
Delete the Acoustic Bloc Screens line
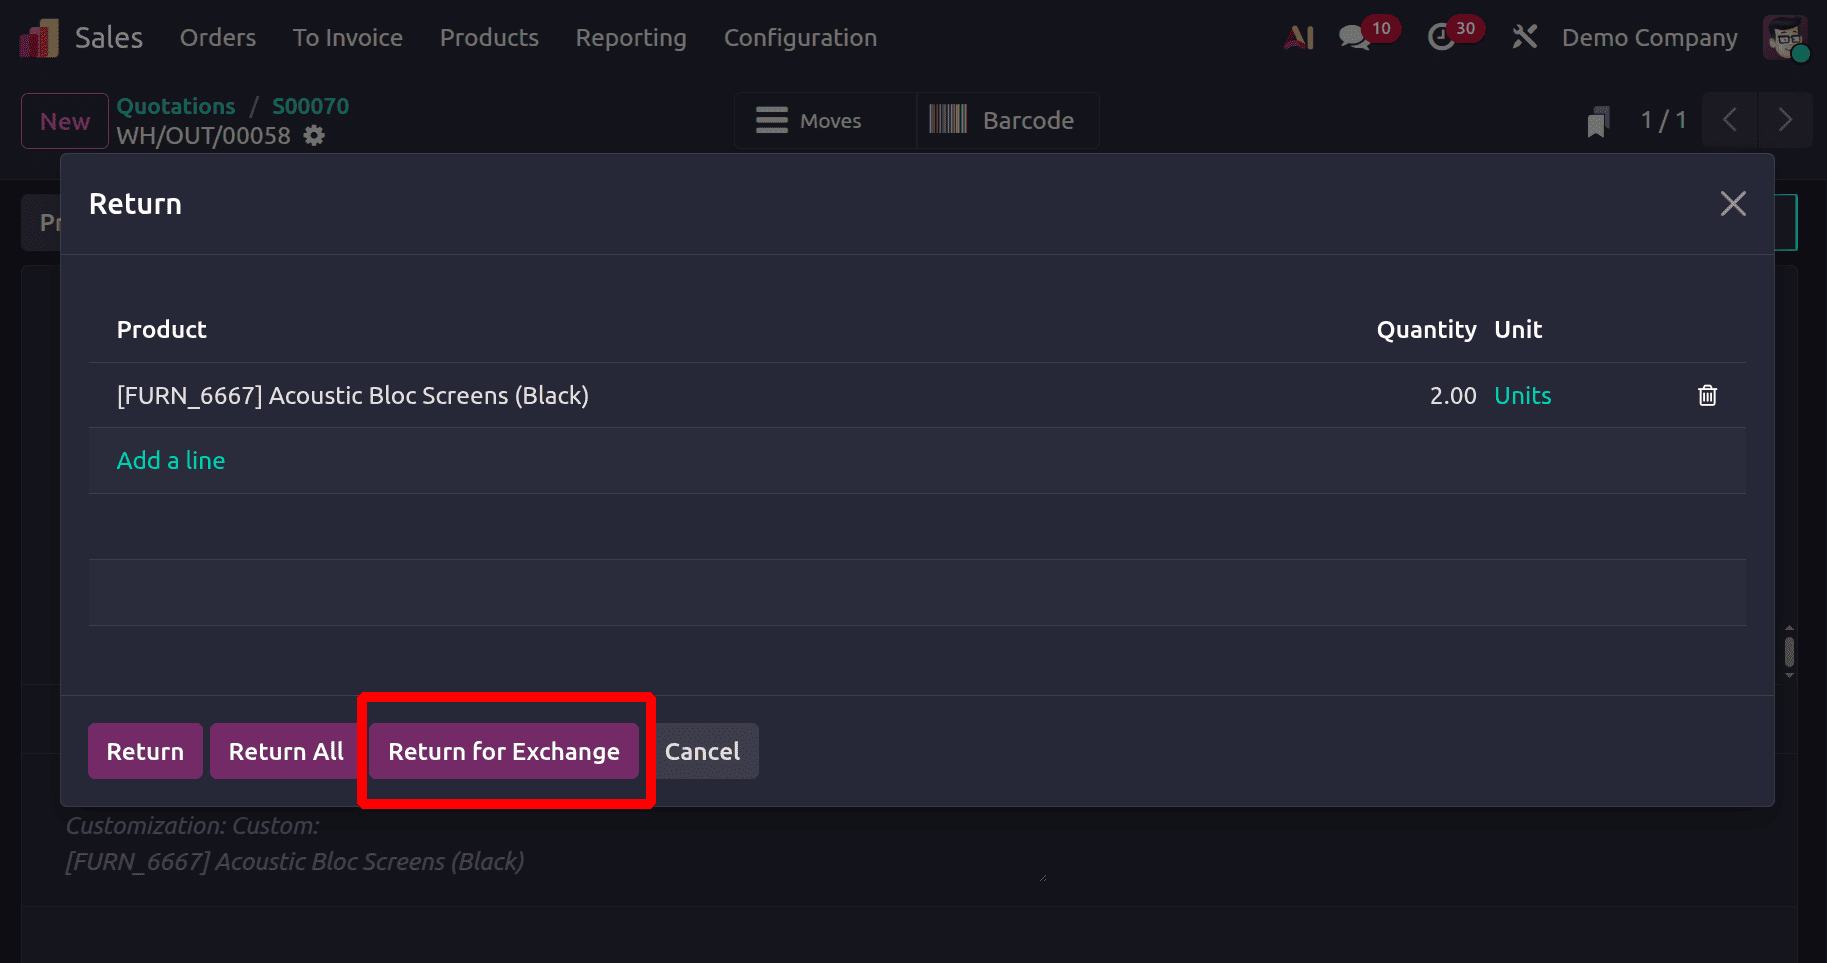pyautogui.click(x=1707, y=396)
